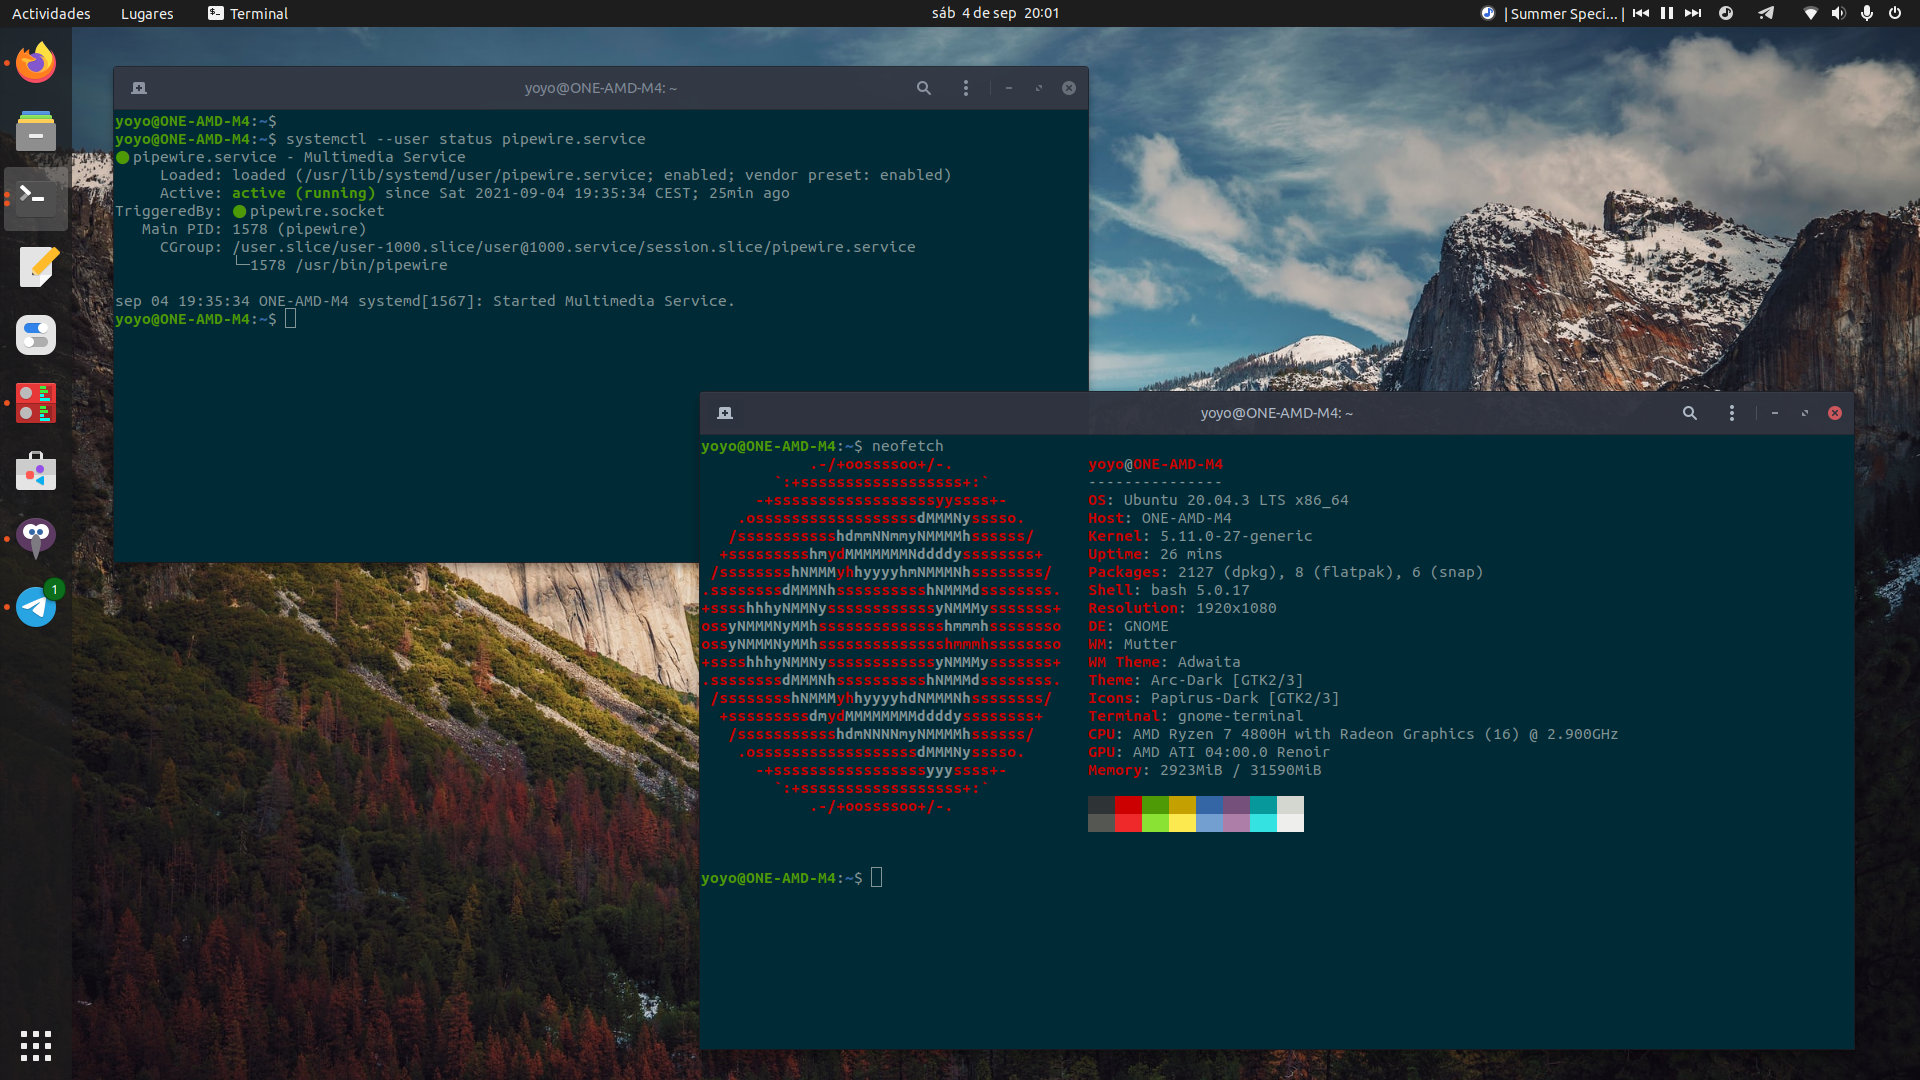Click search icon in pipewire terminal

923,88
